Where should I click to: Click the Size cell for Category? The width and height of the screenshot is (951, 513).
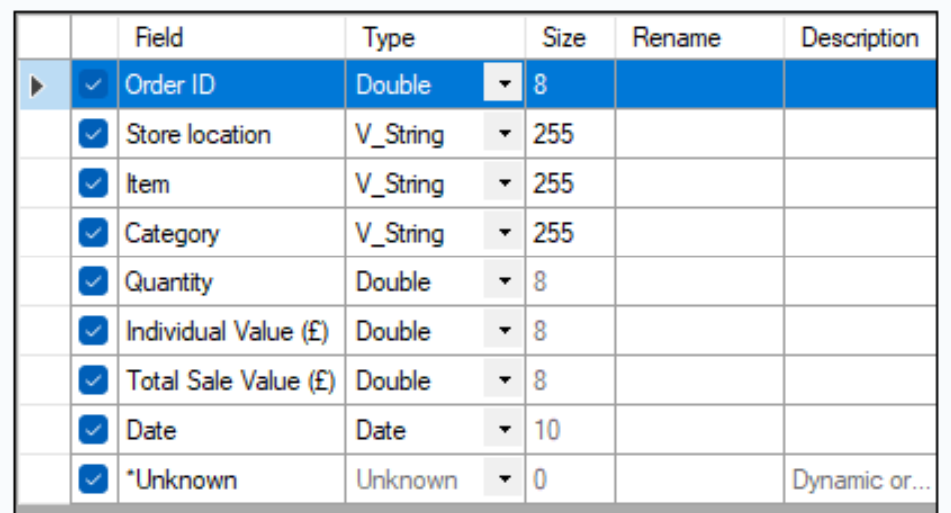pos(569,233)
